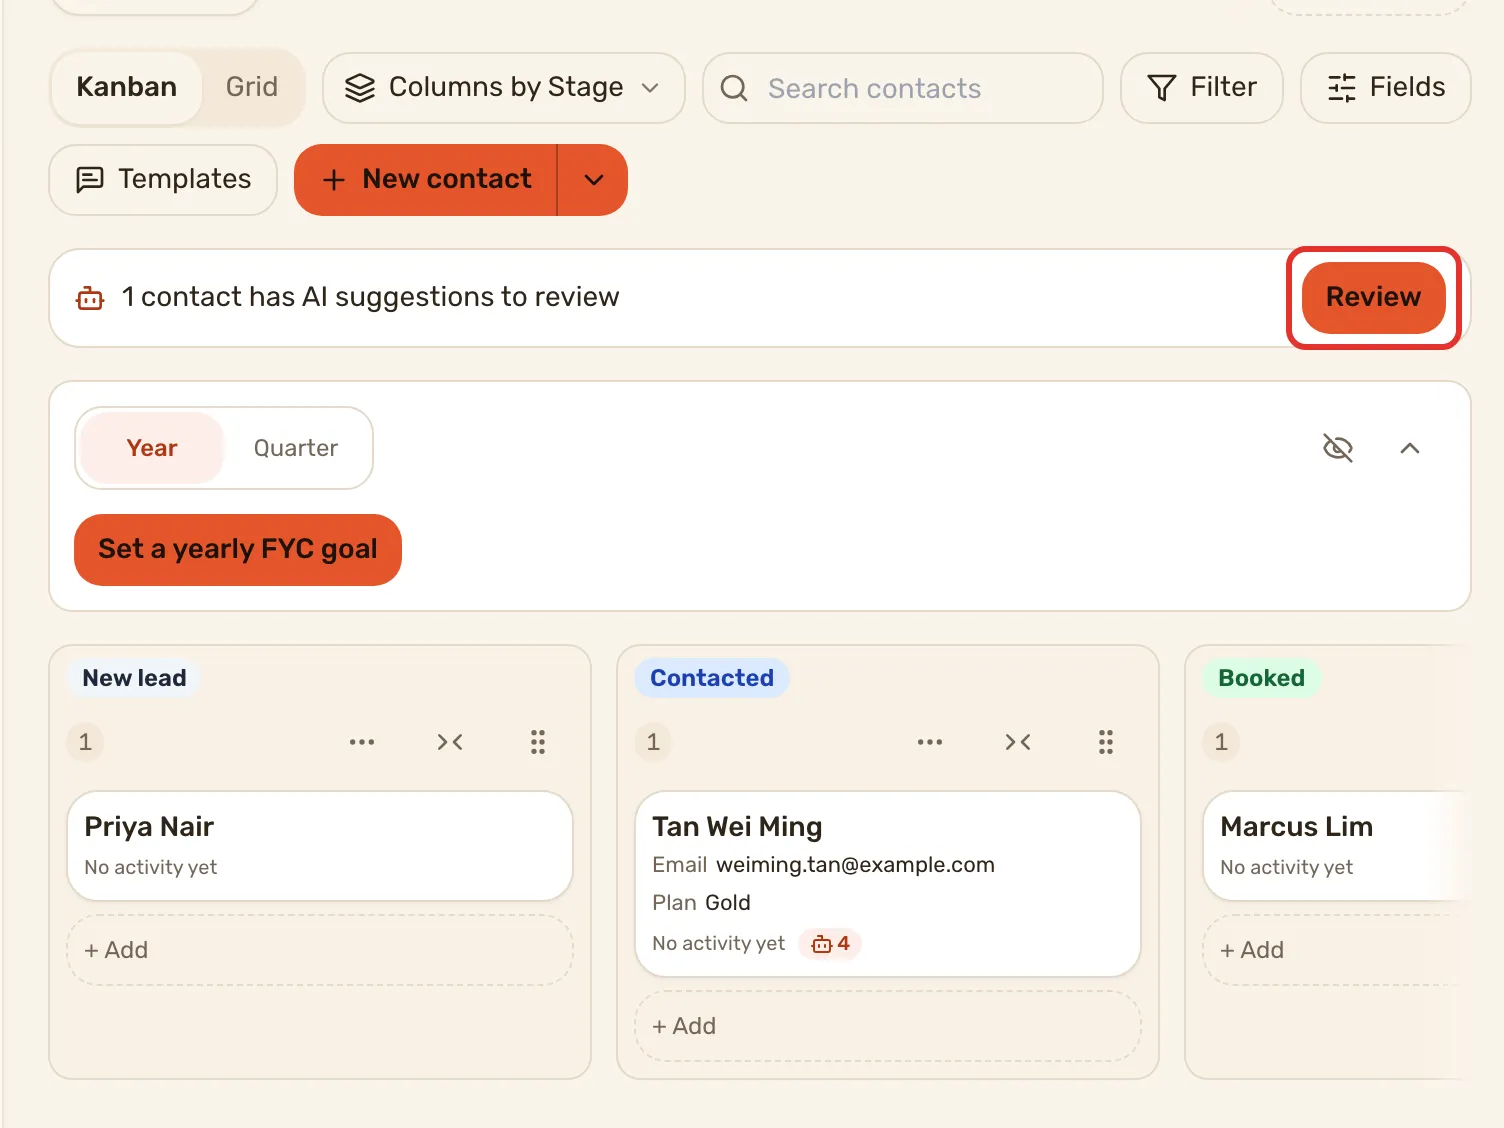The image size is (1504, 1128).
Task: Click the Booked stage label
Action: (x=1261, y=678)
